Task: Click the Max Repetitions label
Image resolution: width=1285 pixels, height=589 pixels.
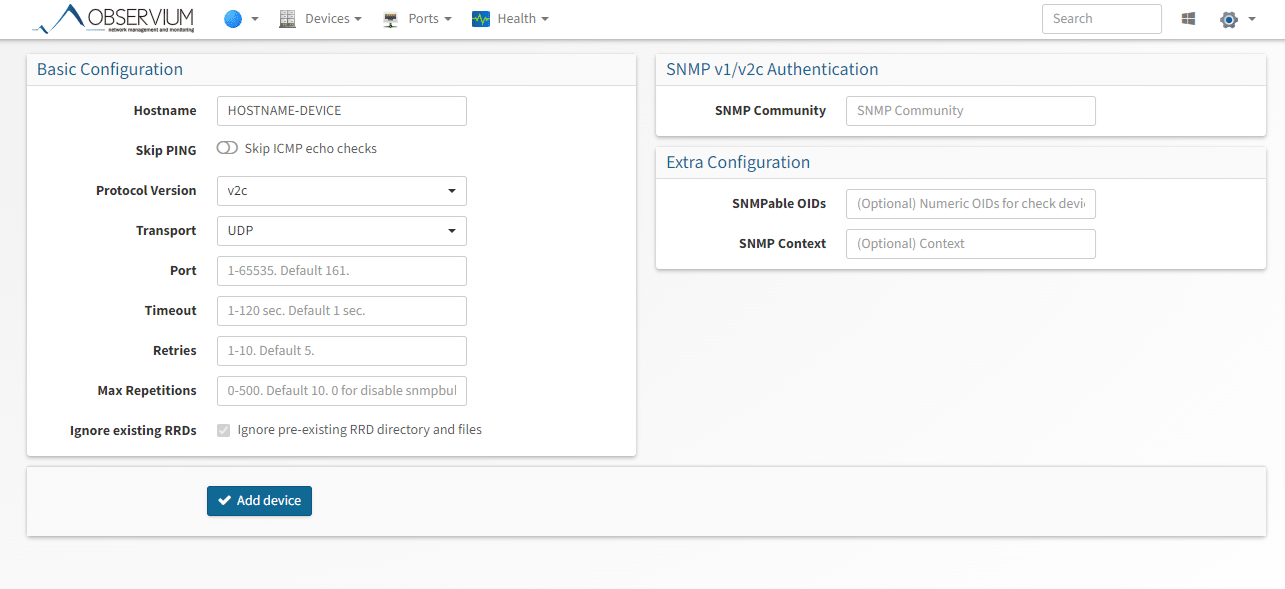Action: [x=147, y=391]
